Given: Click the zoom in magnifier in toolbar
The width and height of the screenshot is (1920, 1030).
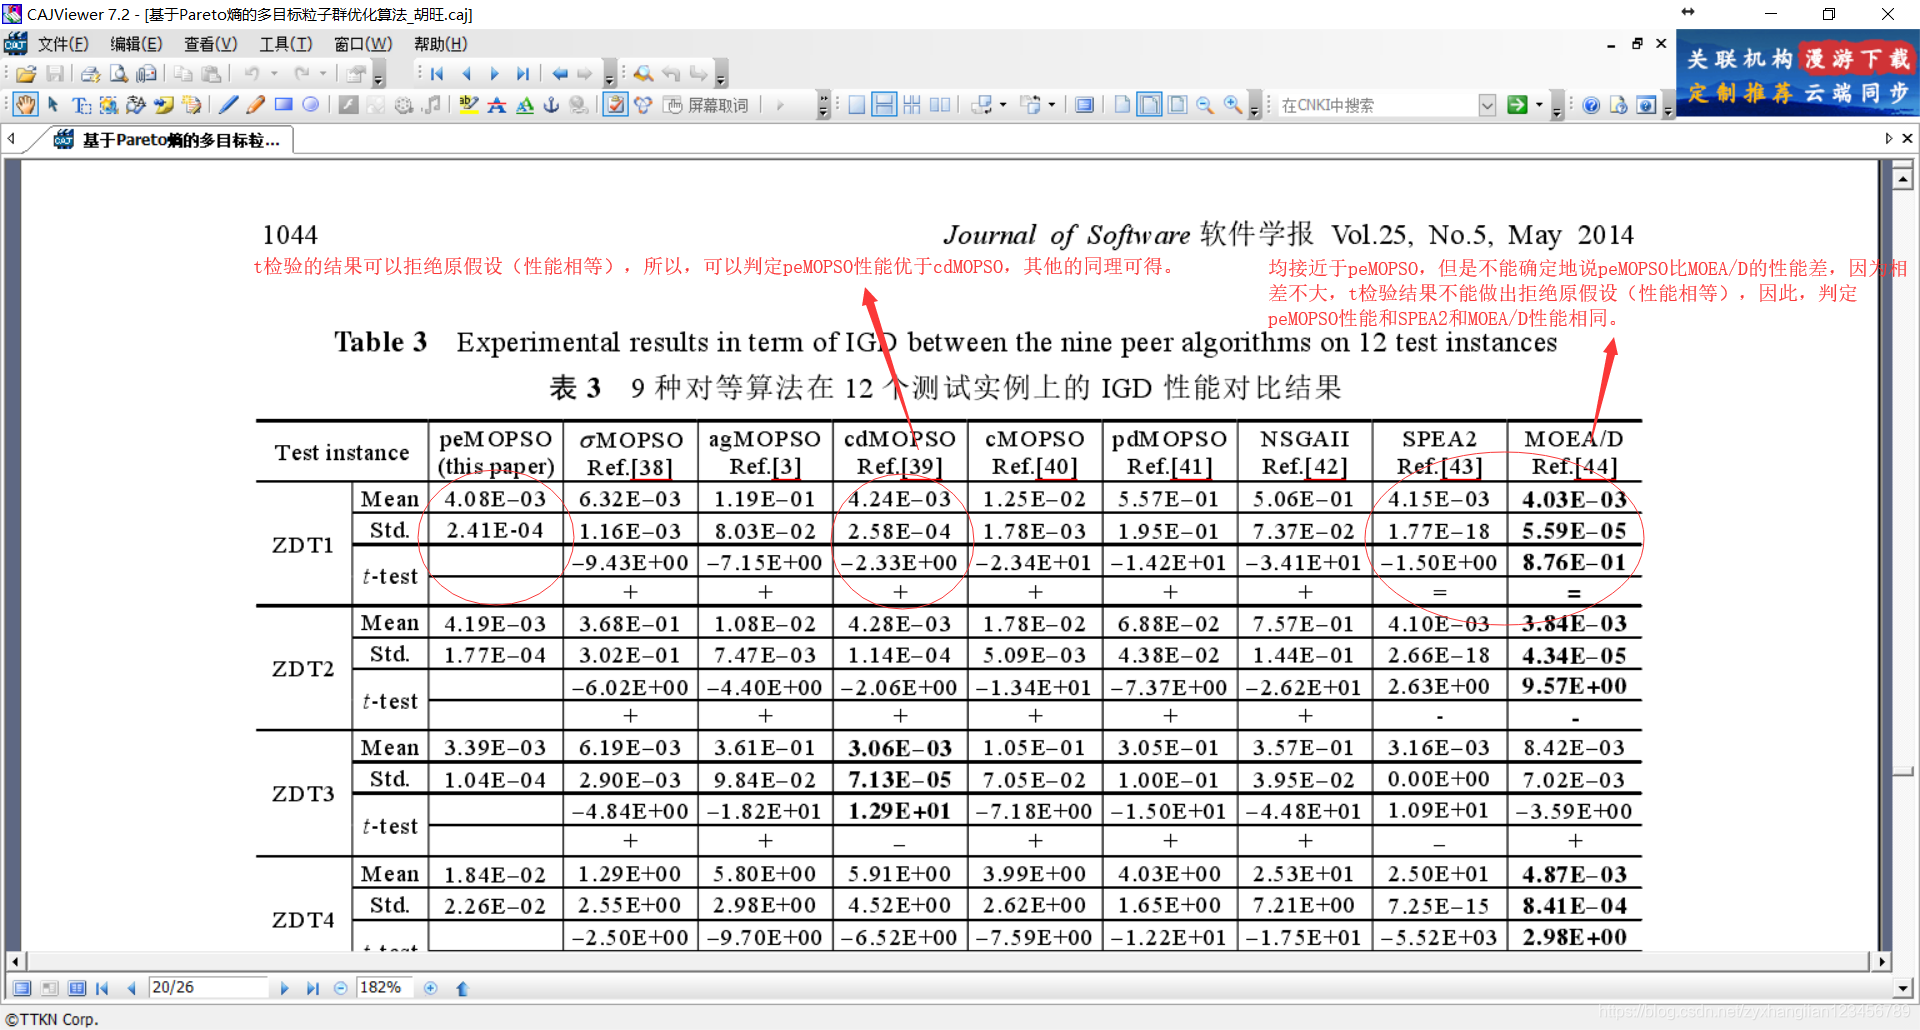Looking at the screenshot, I should (x=1233, y=105).
